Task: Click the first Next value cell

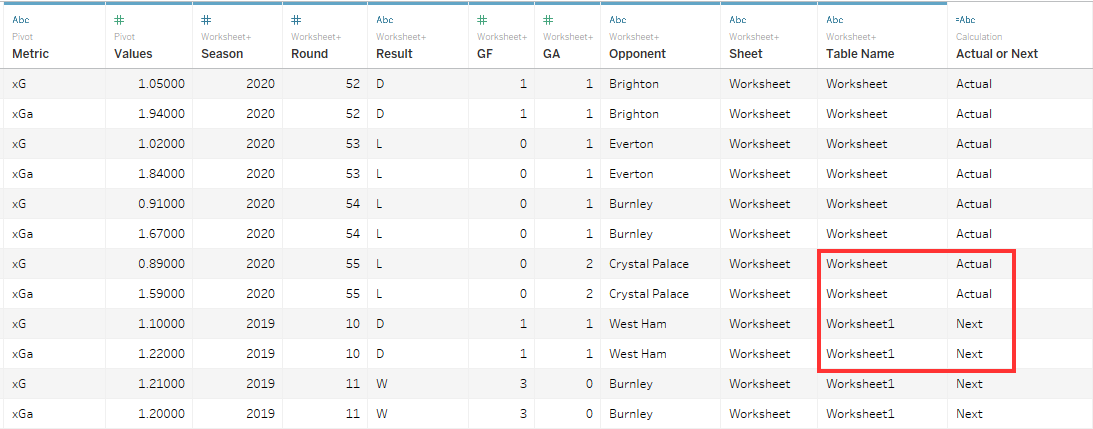Action: pos(969,324)
